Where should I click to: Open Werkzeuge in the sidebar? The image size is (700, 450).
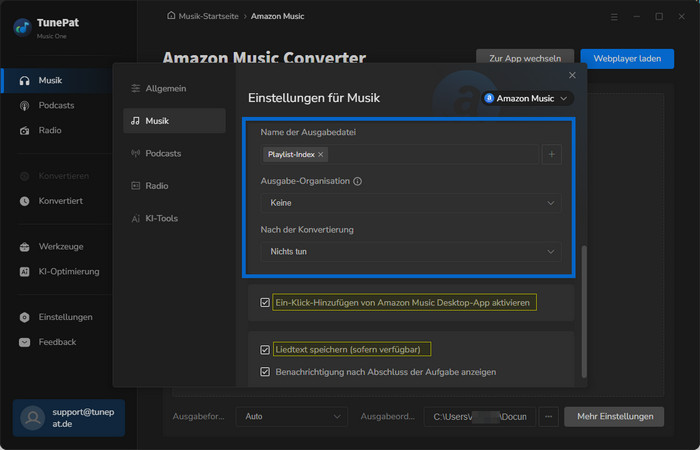click(61, 246)
